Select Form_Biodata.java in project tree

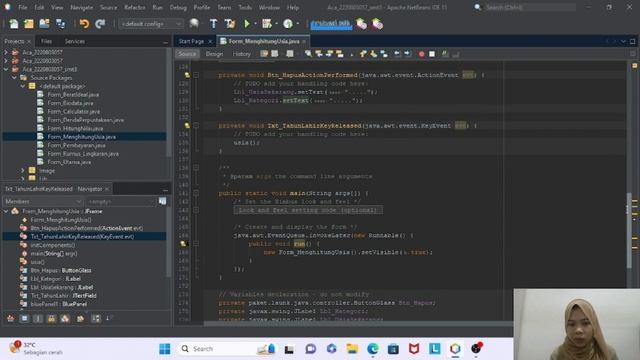(70, 103)
